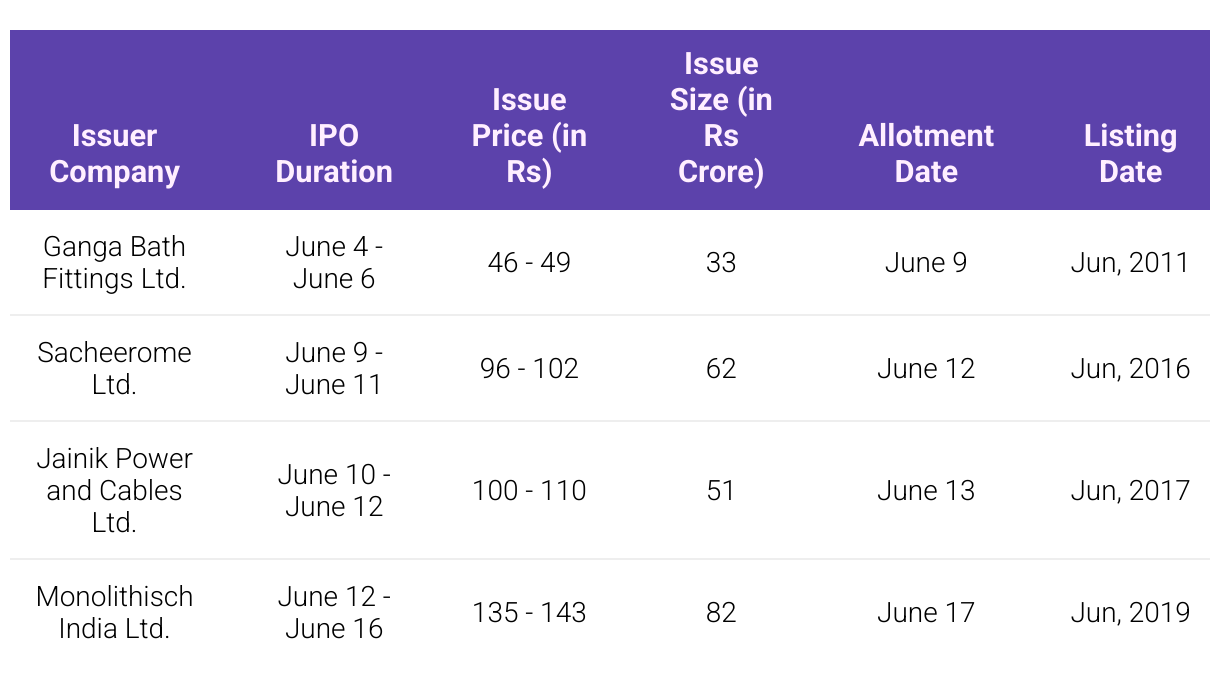The image size is (1220, 674).
Task: Click the June 4 - June 6 duration
Action: click(334, 262)
